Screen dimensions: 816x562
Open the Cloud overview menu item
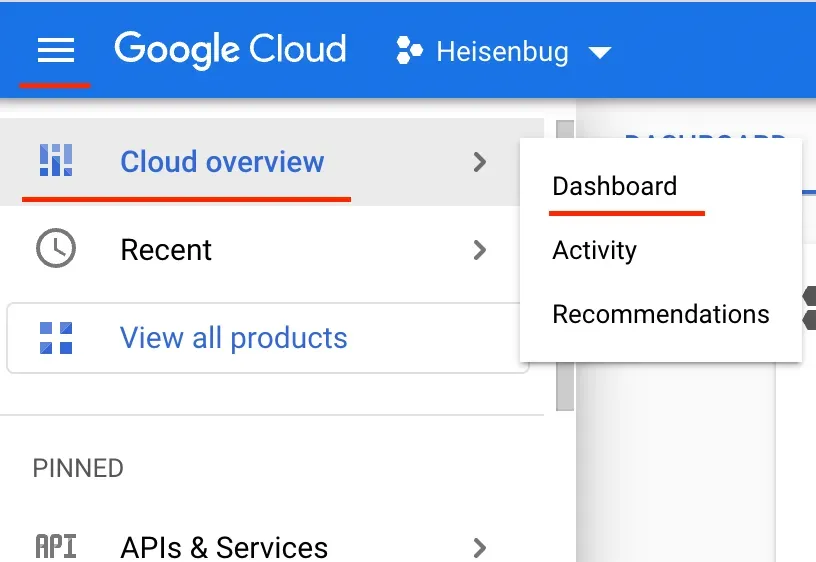272,162
